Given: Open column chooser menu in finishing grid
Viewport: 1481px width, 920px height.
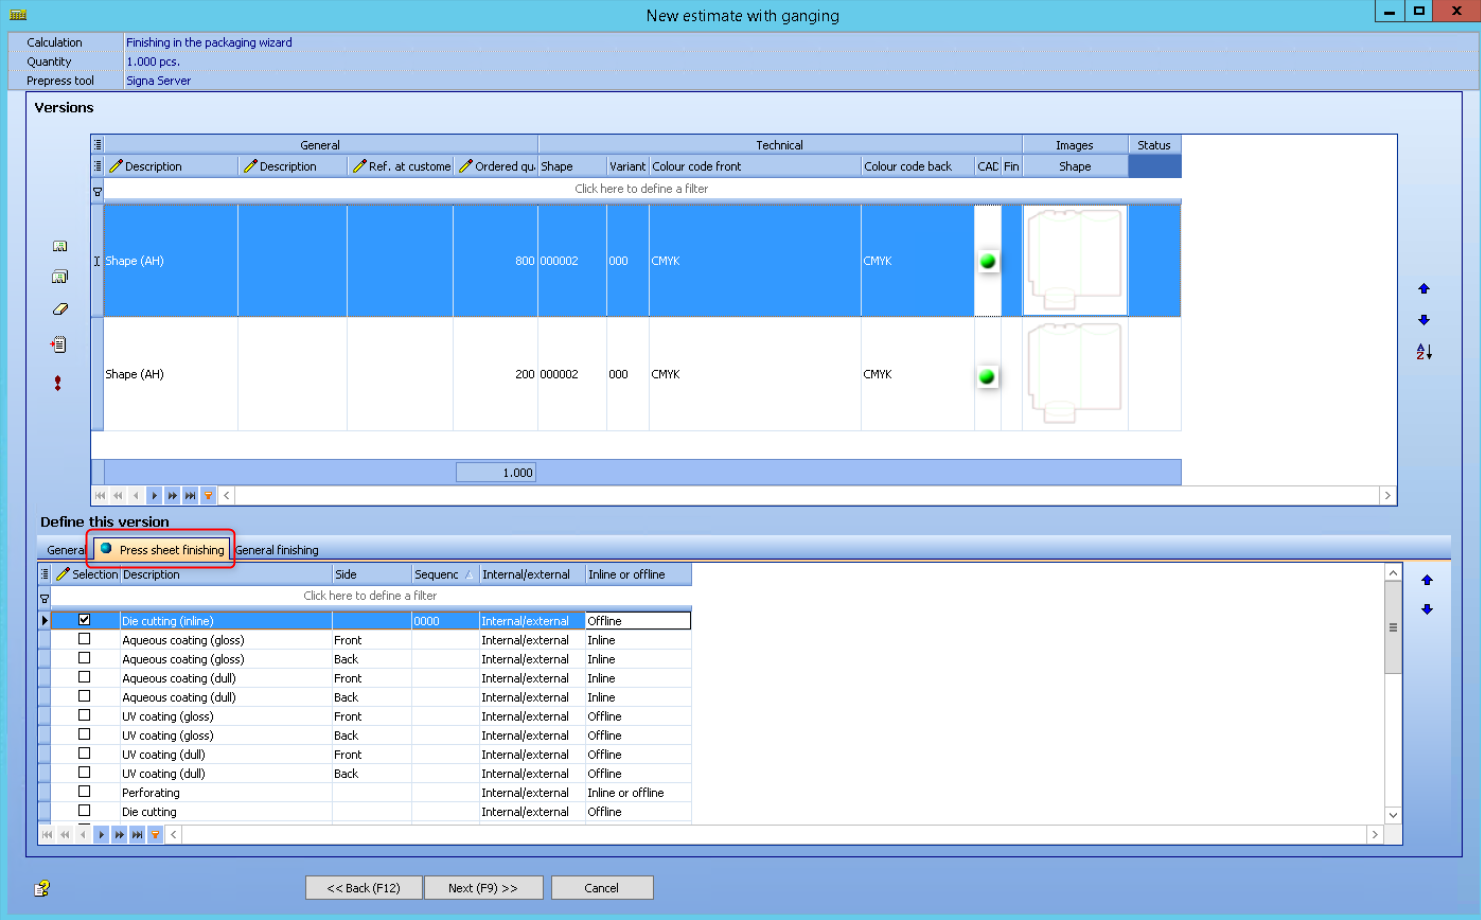Looking at the screenshot, I should coord(44,574).
